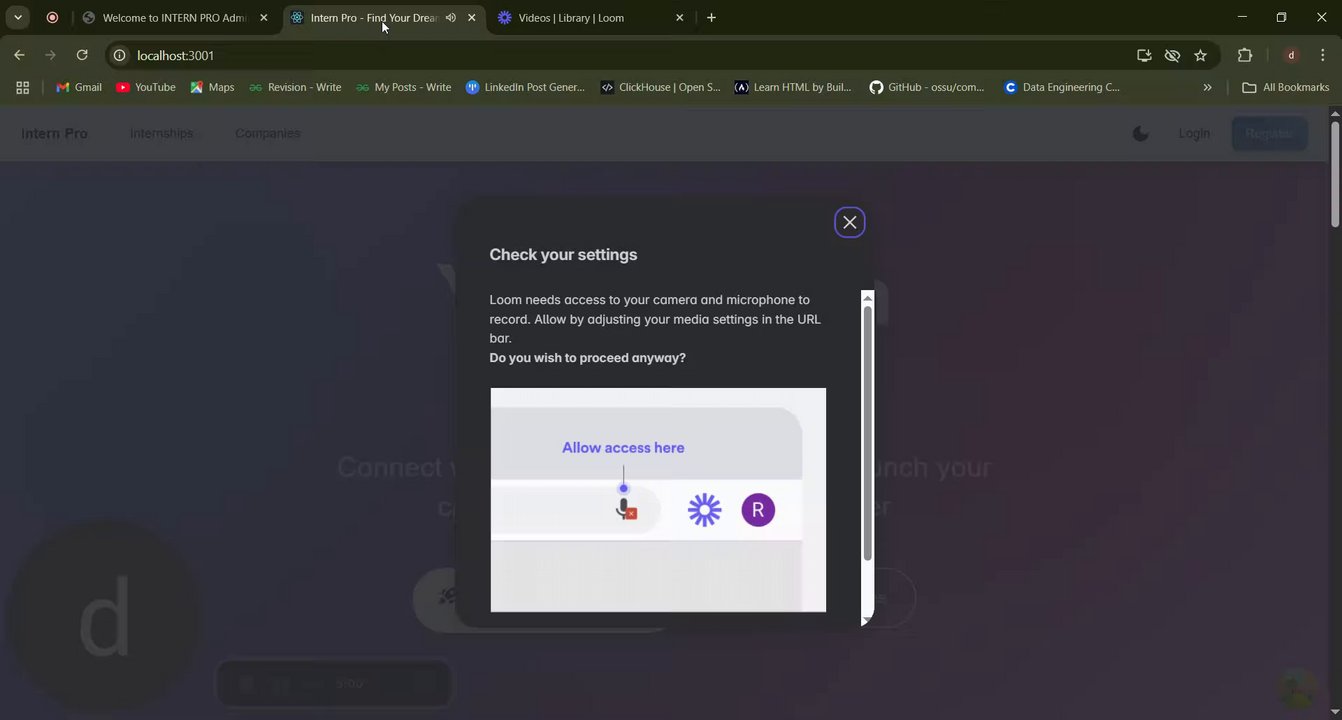Click the red recording indicator icon
Viewport: 1342px width, 720px height.
click(x=52, y=18)
